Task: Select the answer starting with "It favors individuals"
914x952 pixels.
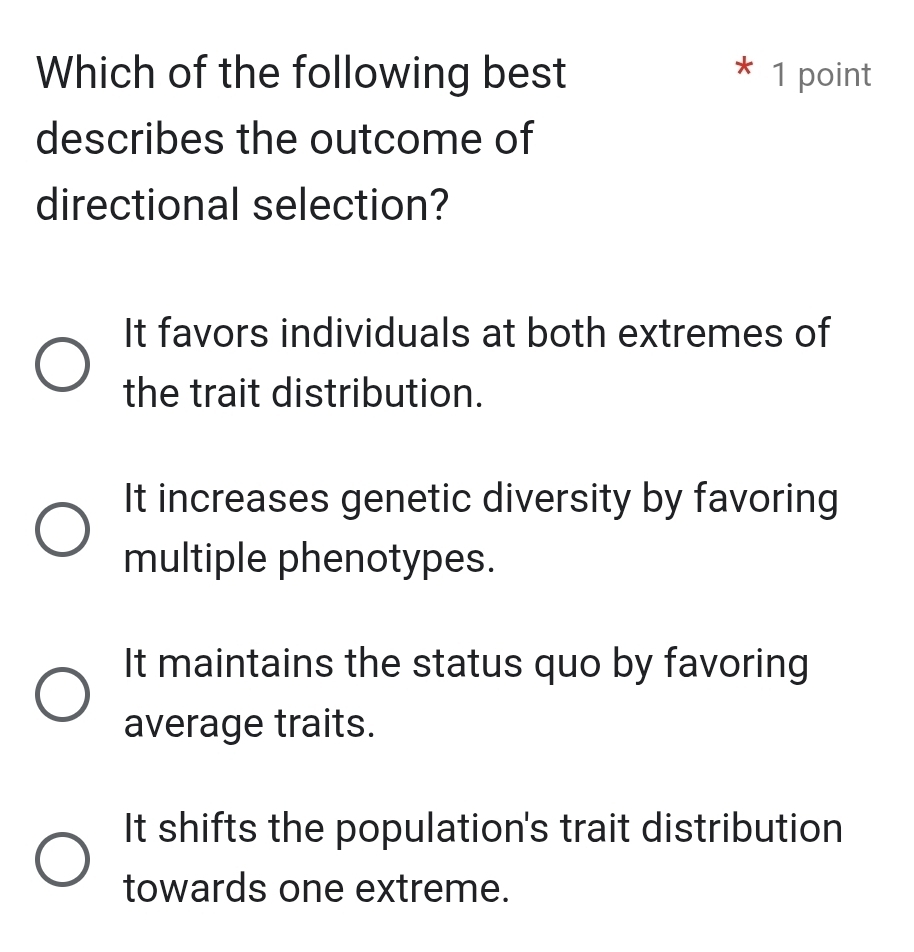Action: click(x=476, y=362)
